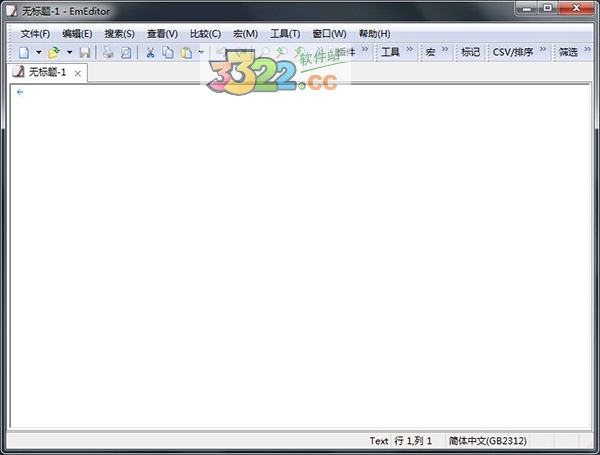This screenshot has height=455, width=600.
Task: Click the Copy icon
Action: point(168,52)
